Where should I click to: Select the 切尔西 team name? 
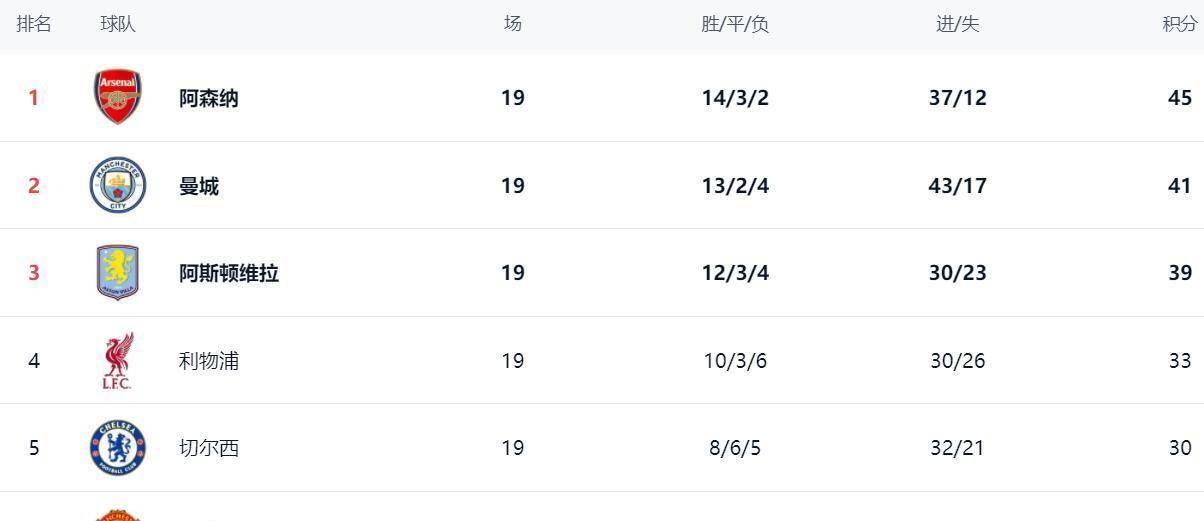tap(209, 448)
